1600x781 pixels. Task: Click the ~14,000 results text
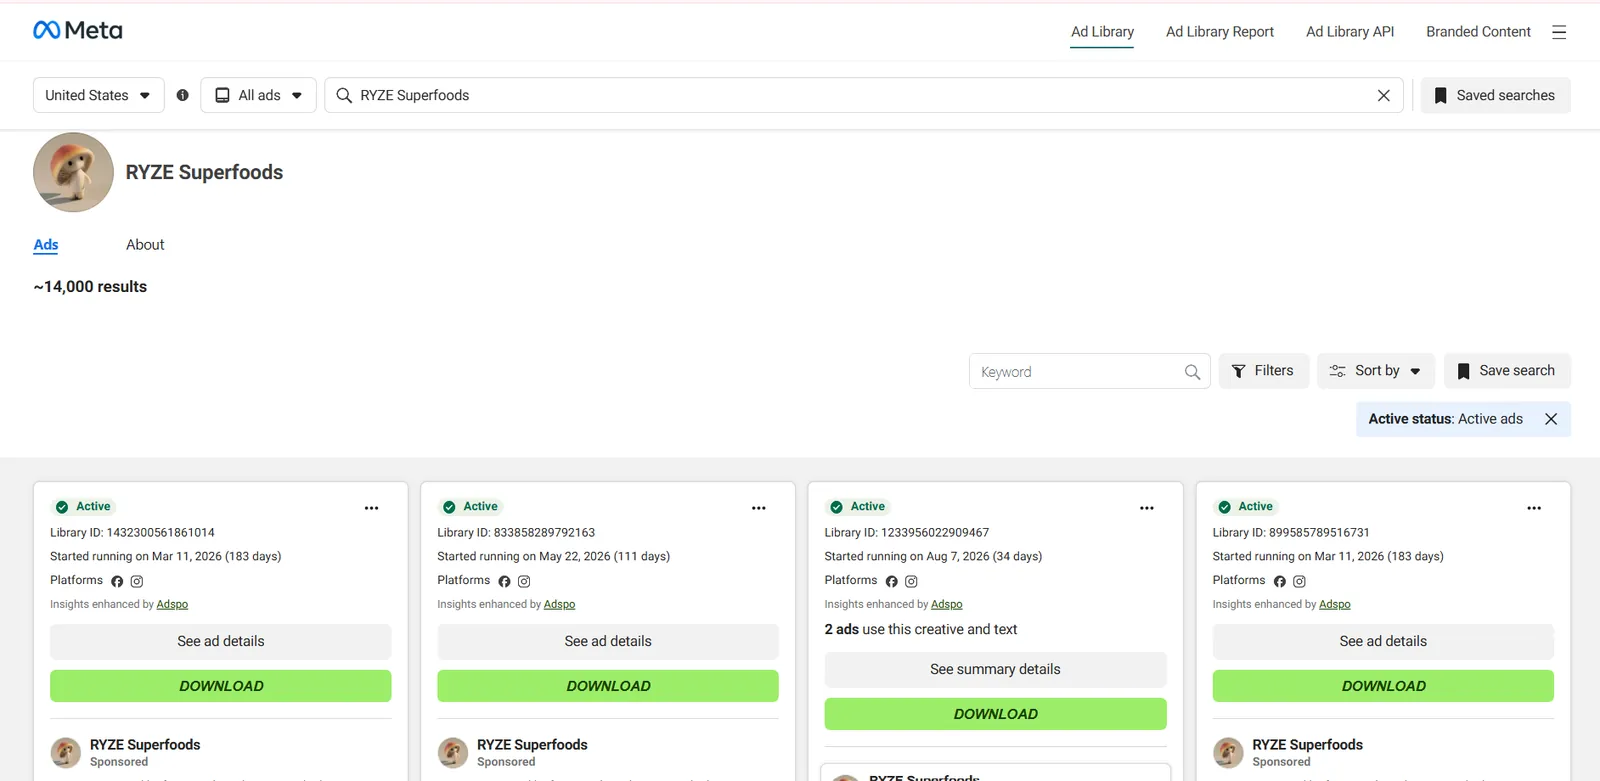(90, 287)
